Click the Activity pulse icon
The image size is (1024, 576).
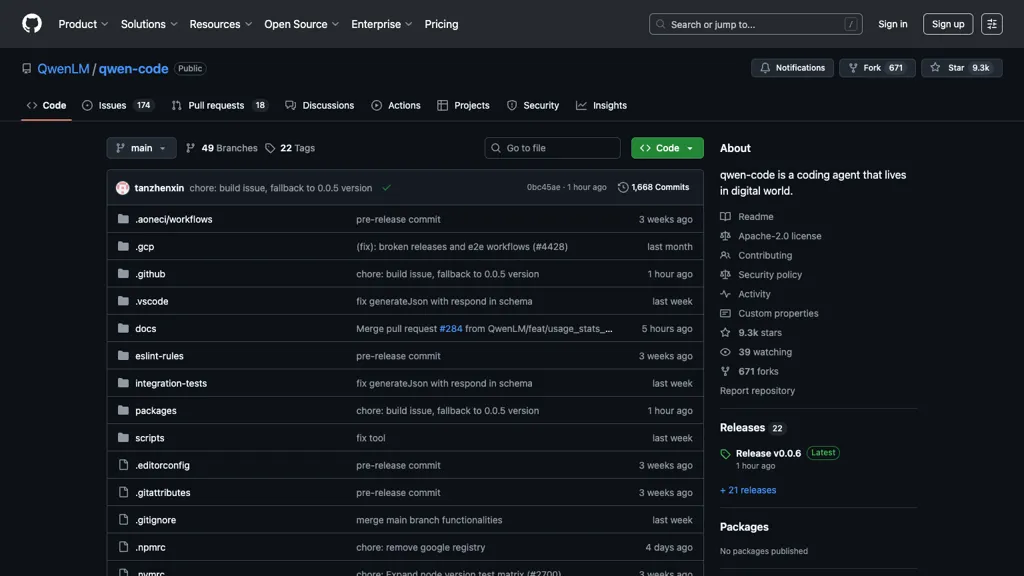pyautogui.click(x=726, y=294)
